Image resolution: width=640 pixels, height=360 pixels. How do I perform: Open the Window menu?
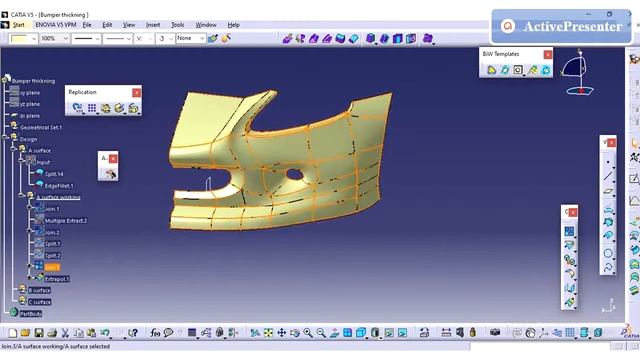206,25
